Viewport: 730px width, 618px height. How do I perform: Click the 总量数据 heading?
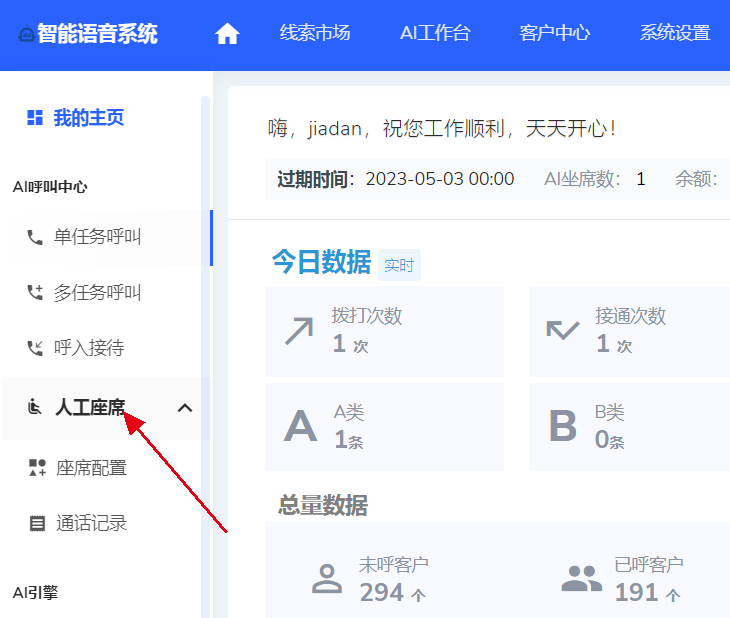pyautogui.click(x=323, y=505)
